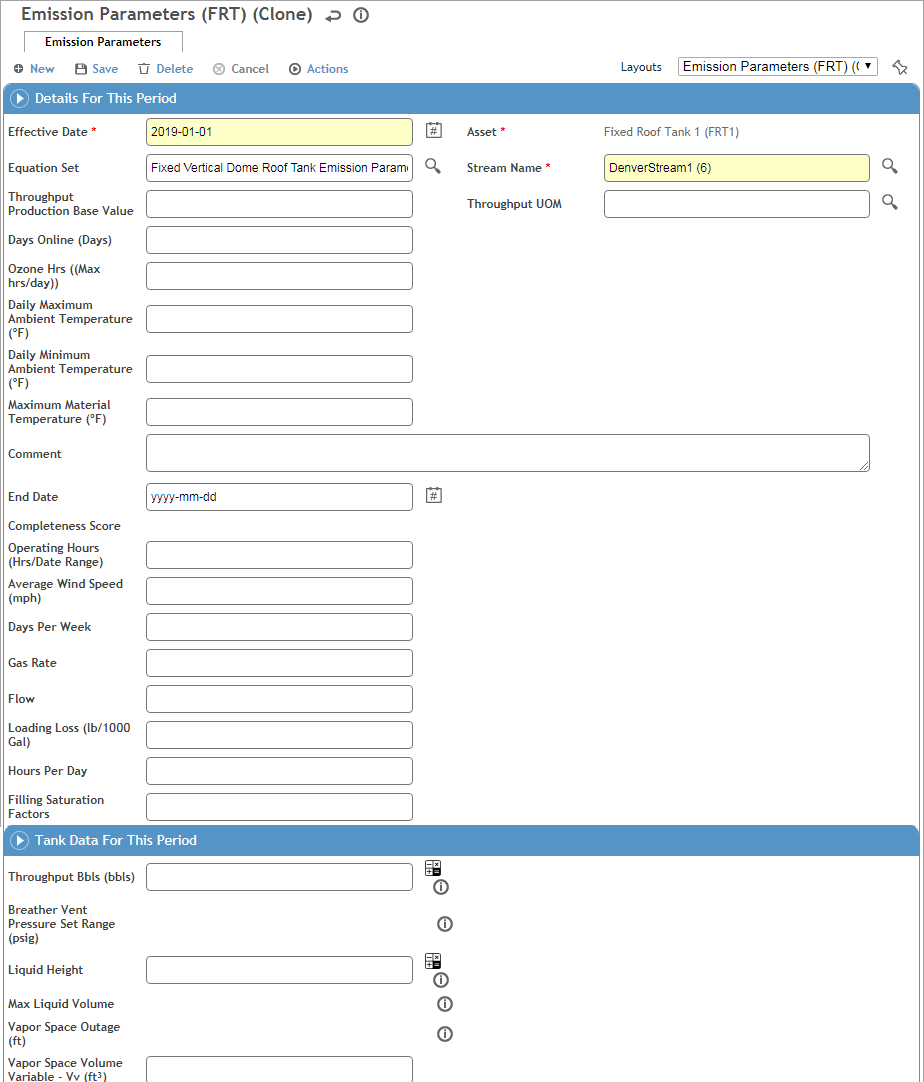Focus the Gas Rate field
The width and height of the screenshot is (924, 1082).
[279, 663]
